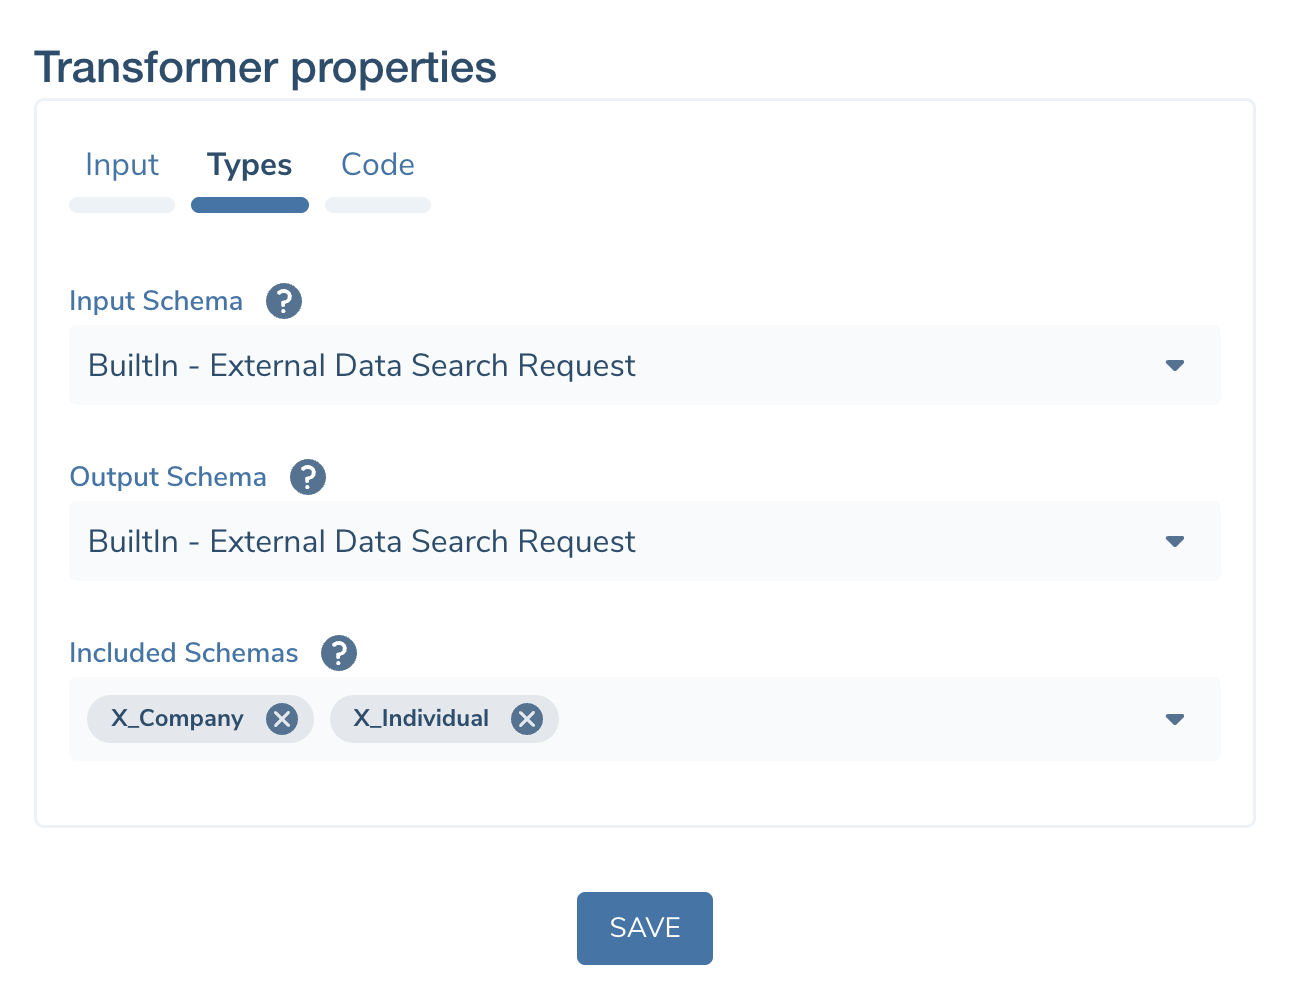Viewport: 1290px width, 1004px height.
Task: Click the X_Individual chip text
Action: [x=420, y=718]
